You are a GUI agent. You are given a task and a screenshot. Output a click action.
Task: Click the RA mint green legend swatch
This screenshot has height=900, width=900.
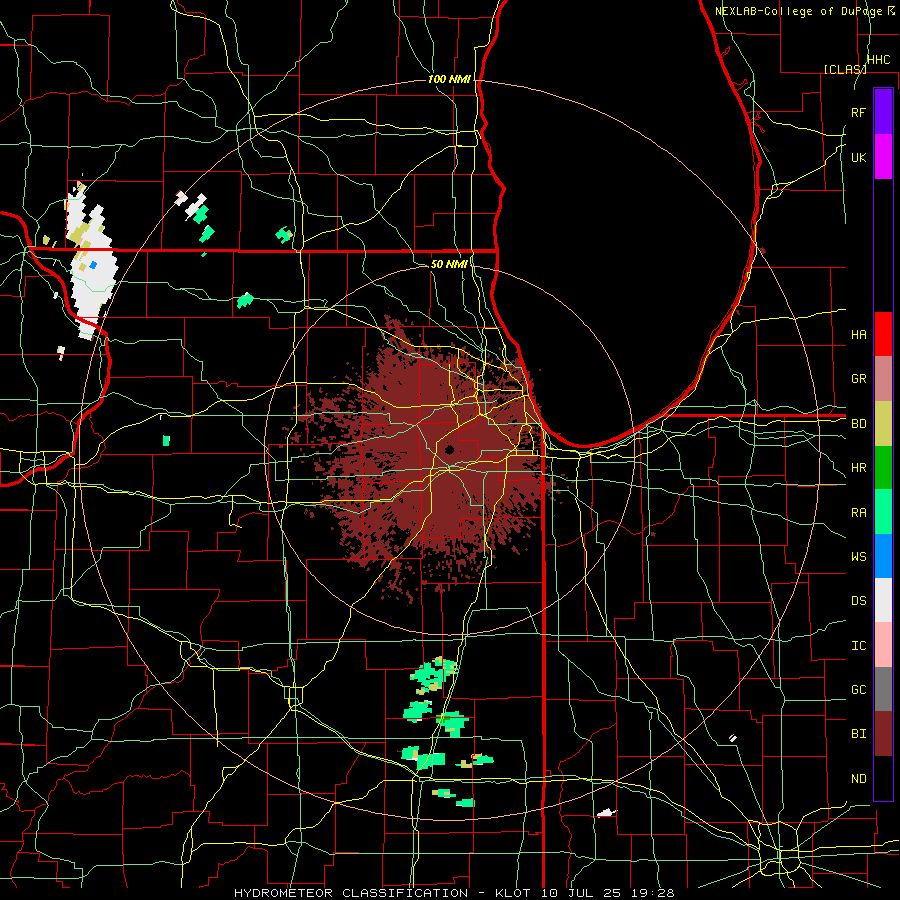click(x=883, y=512)
